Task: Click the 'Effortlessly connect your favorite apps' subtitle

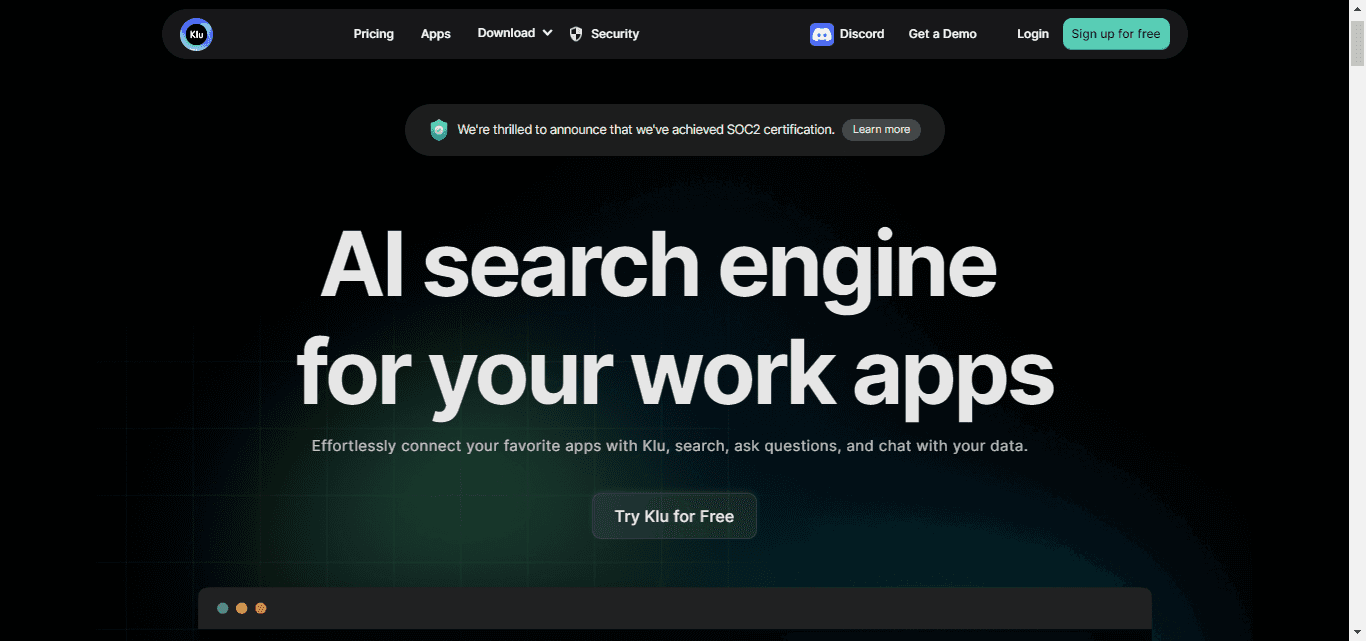Action: click(x=669, y=446)
